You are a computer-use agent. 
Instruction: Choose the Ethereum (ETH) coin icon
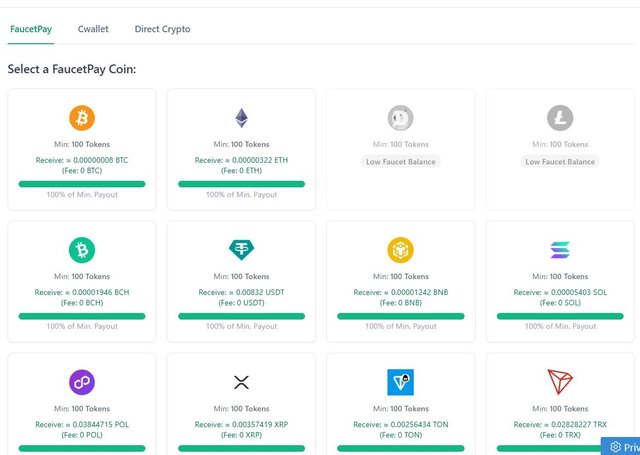pos(241,118)
